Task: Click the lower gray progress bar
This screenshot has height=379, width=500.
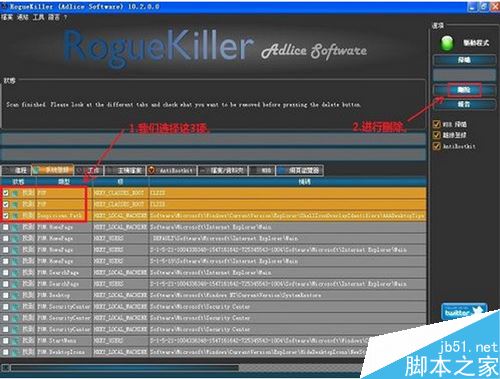Action: pos(213,154)
